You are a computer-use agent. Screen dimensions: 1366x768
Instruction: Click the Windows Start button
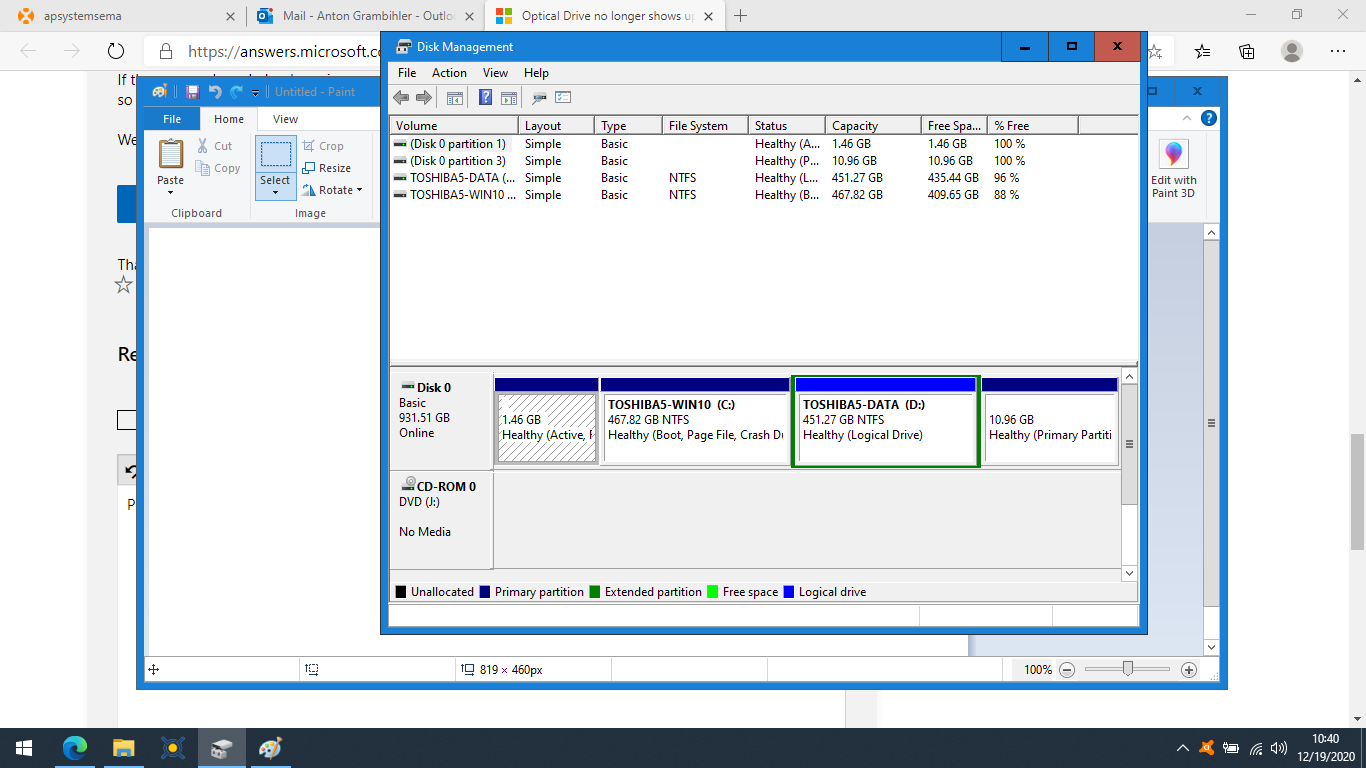(x=24, y=748)
